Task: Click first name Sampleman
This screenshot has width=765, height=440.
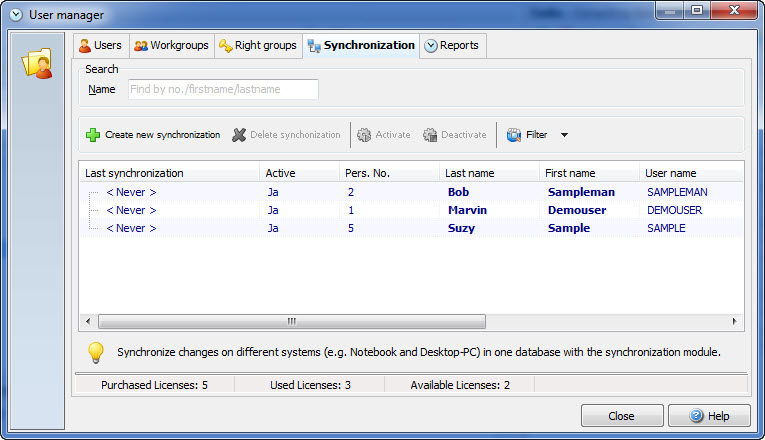Action: (x=581, y=192)
